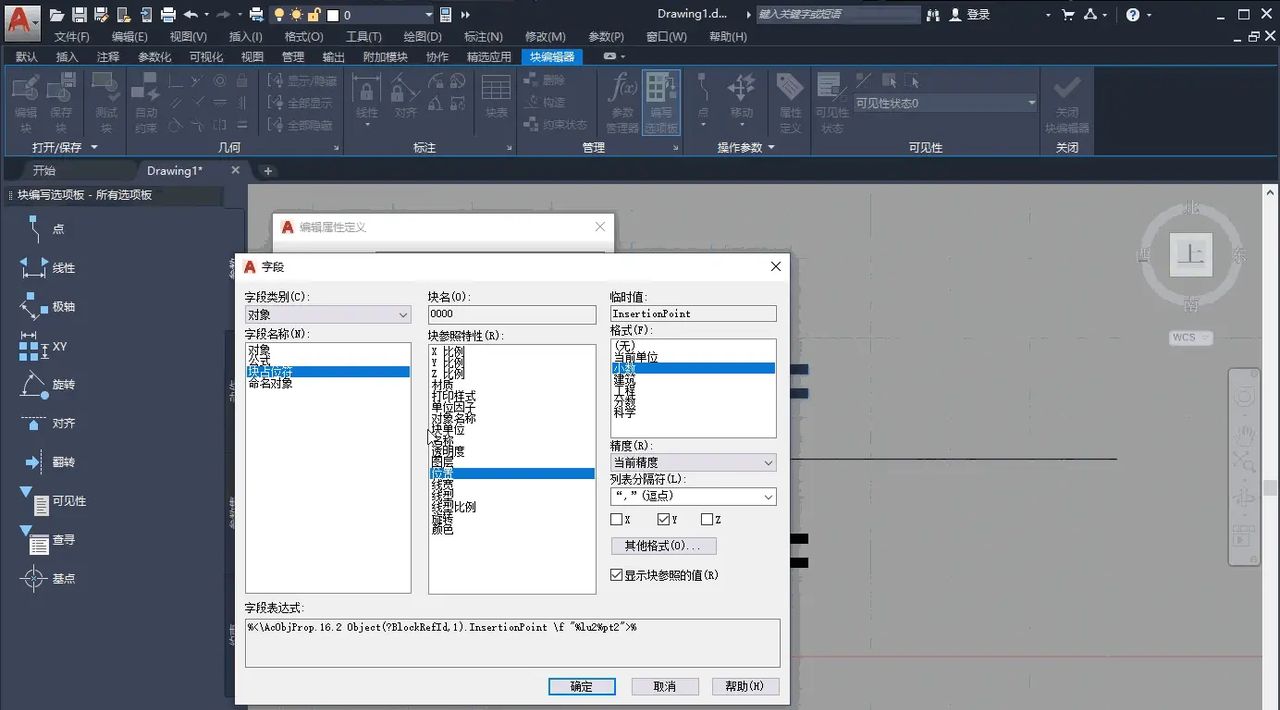Click the white layer color swatch in title bar

pyautogui.click(x=333, y=15)
